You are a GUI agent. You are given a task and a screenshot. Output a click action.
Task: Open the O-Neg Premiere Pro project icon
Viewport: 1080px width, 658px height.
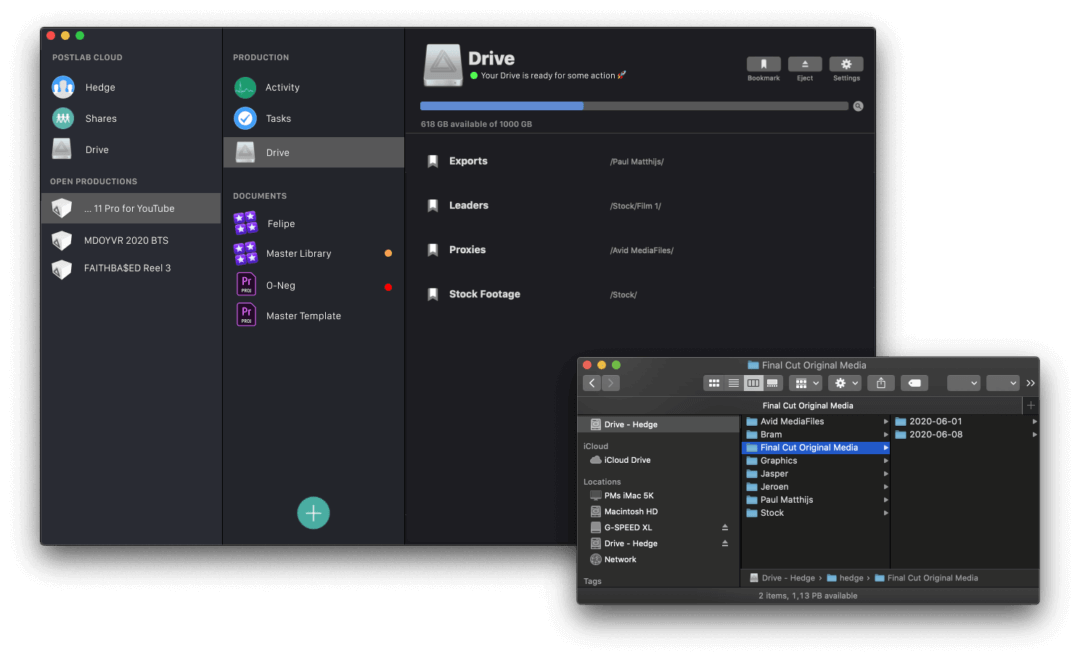point(245,284)
